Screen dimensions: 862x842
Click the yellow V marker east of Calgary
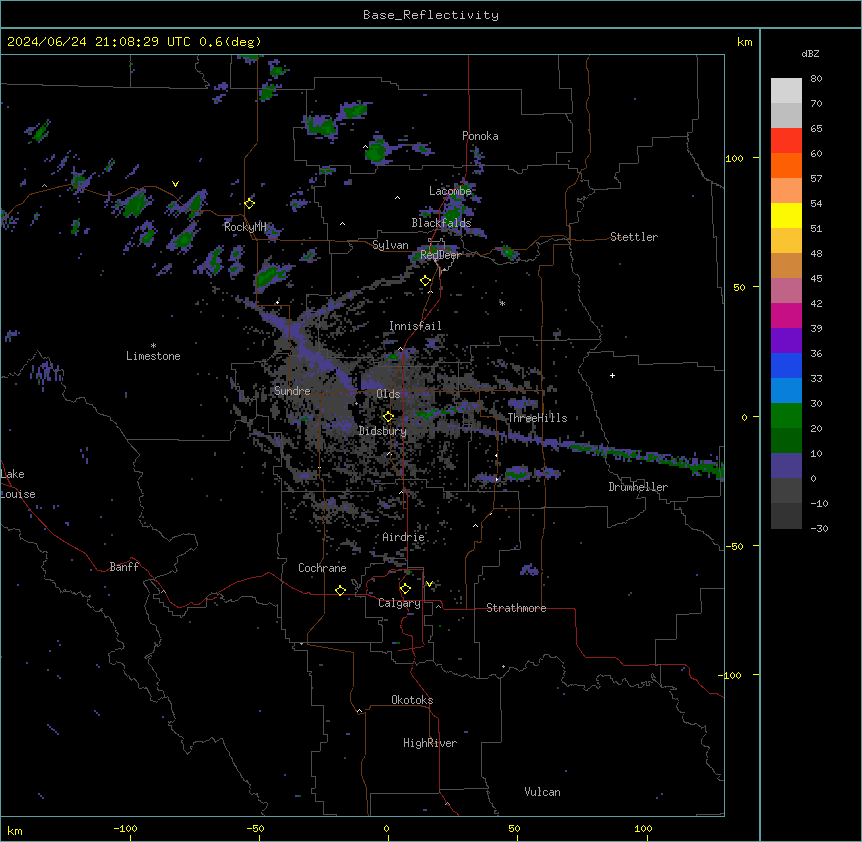[x=429, y=584]
